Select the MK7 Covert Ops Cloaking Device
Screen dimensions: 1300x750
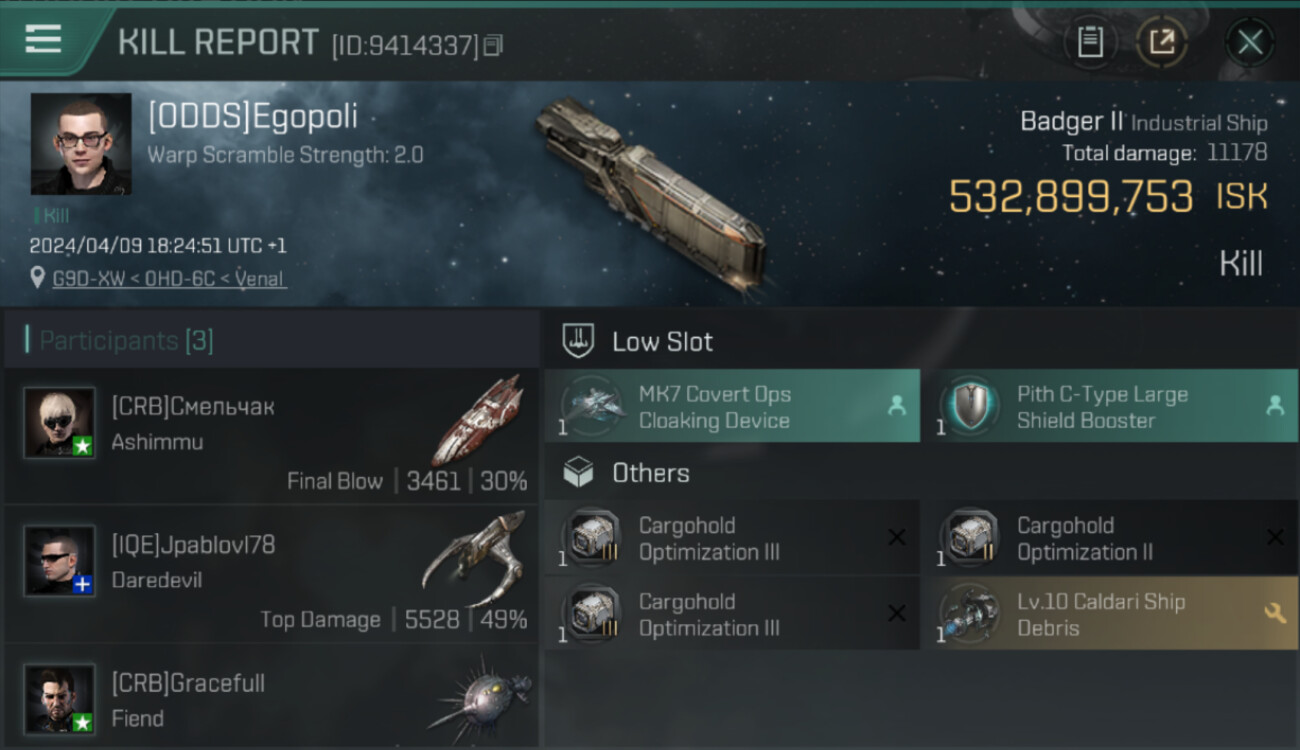tap(732, 406)
